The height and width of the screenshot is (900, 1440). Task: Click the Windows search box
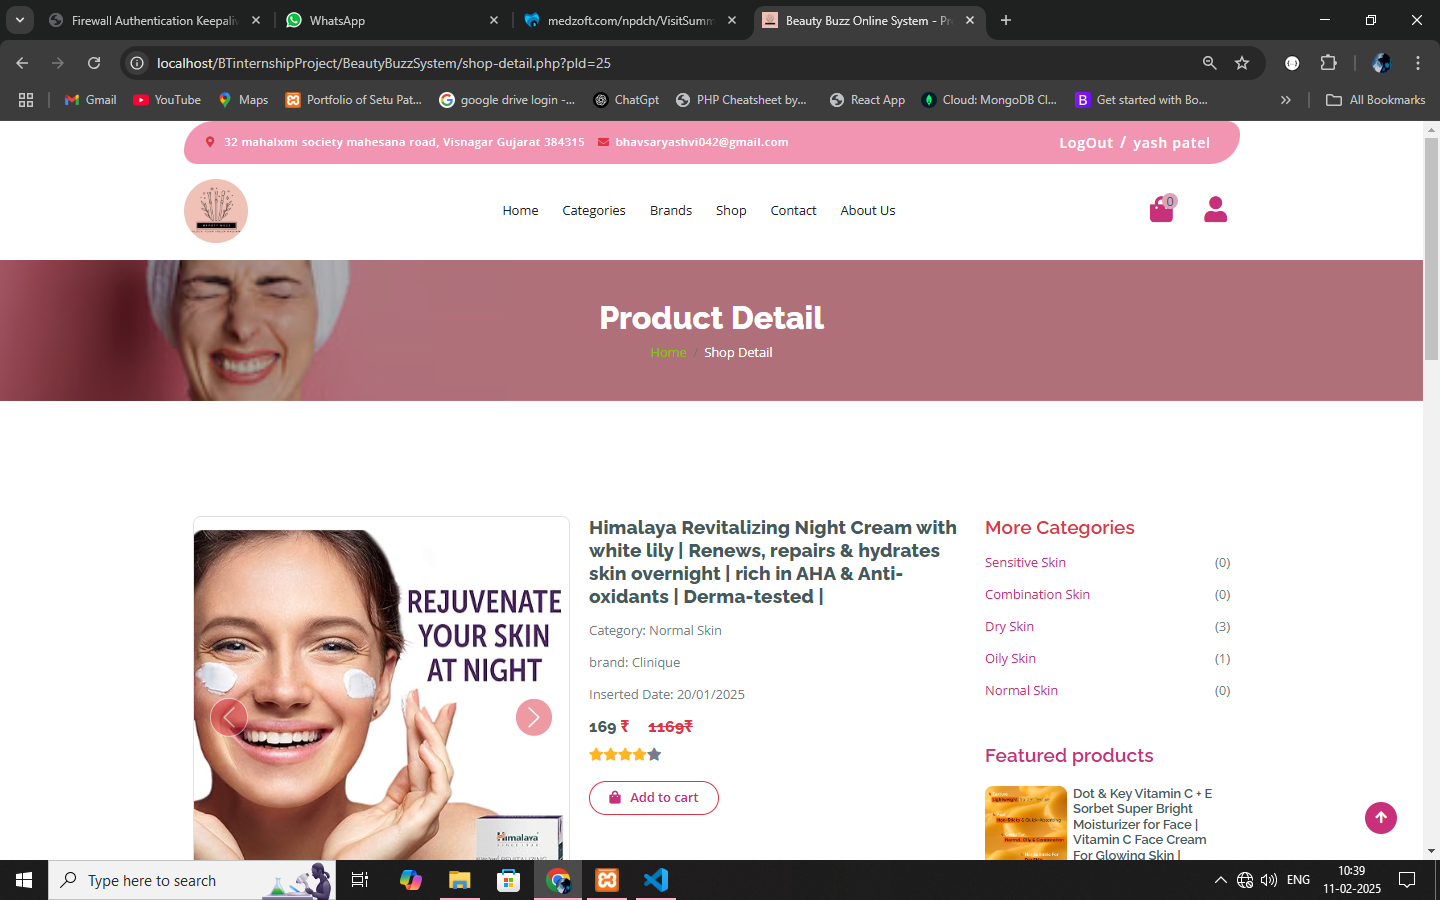click(x=192, y=880)
